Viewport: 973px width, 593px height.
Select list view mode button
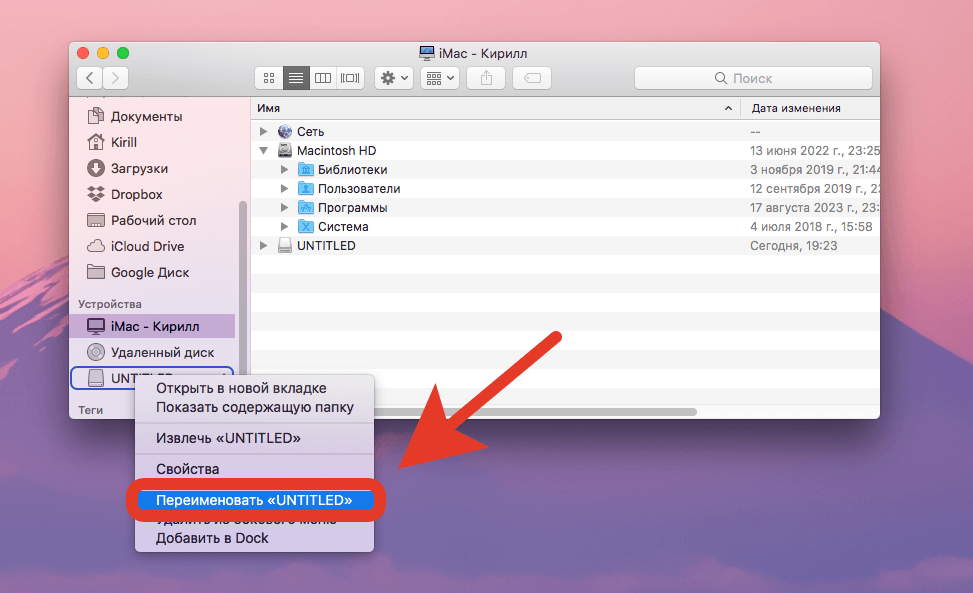[x=296, y=77]
